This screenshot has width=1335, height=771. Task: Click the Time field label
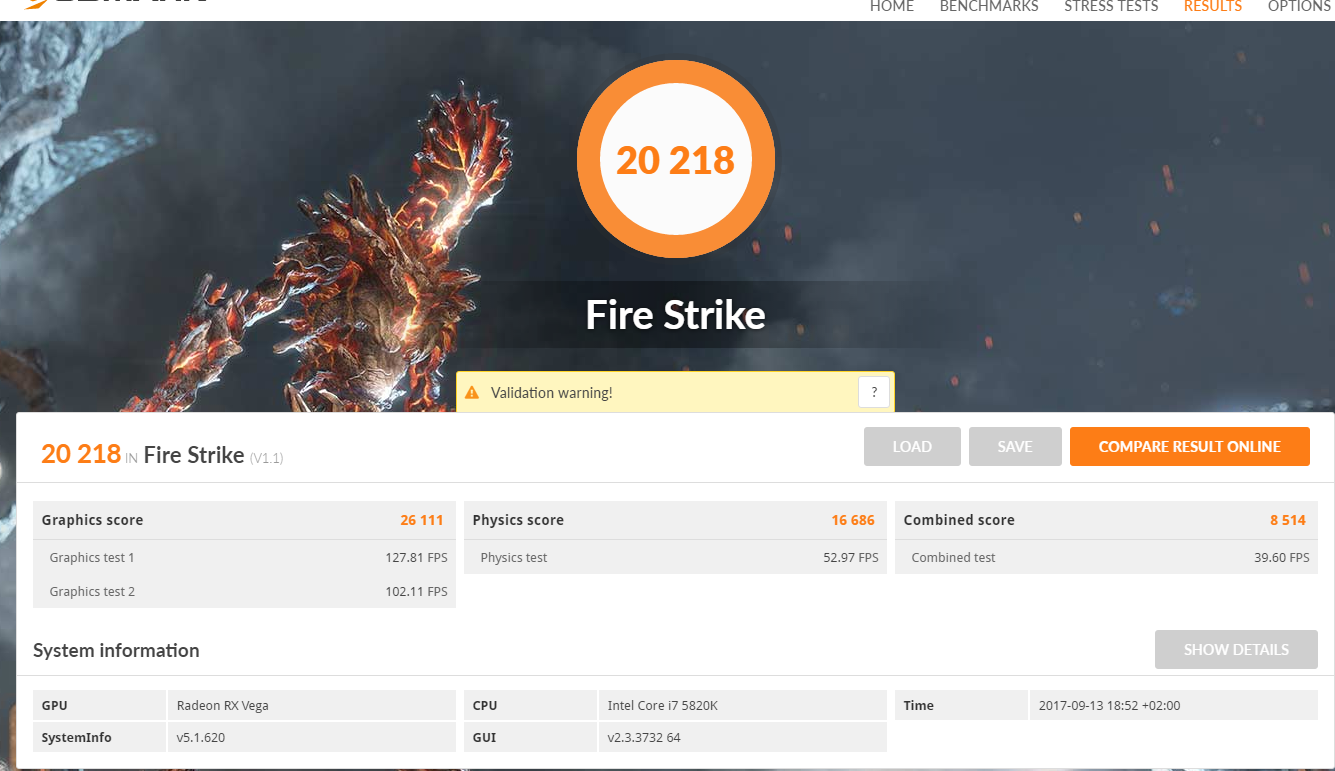pyautogui.click(x=918, y=706)
